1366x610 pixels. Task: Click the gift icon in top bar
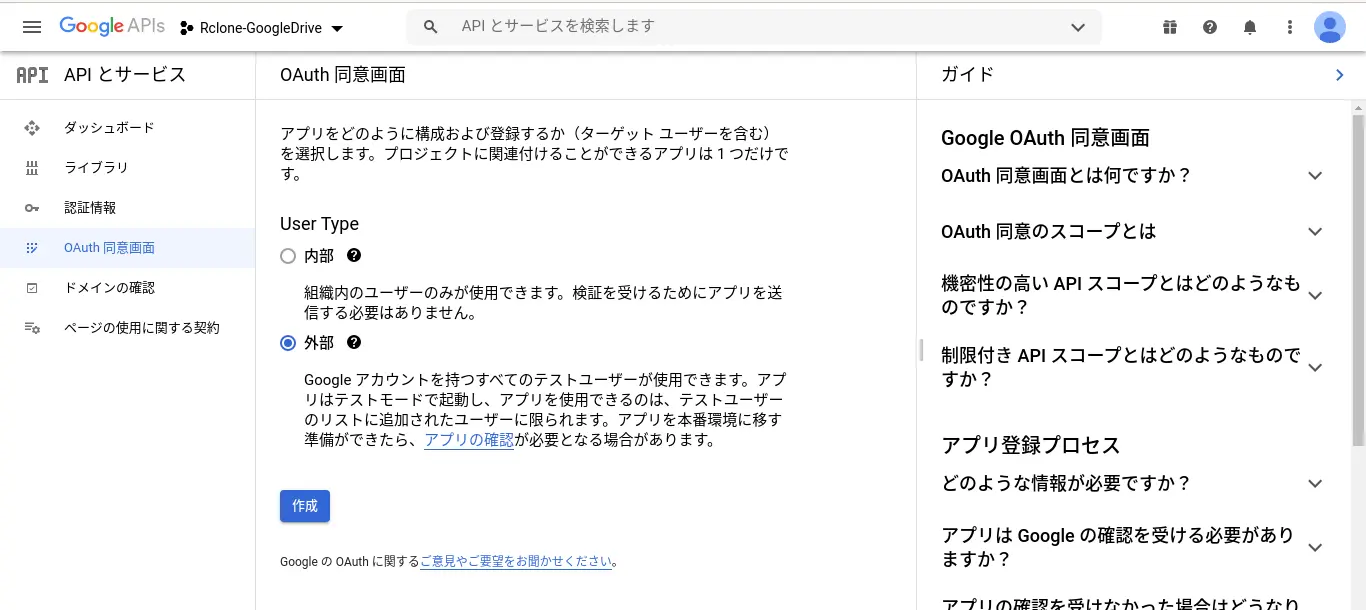coord(1170,27)
